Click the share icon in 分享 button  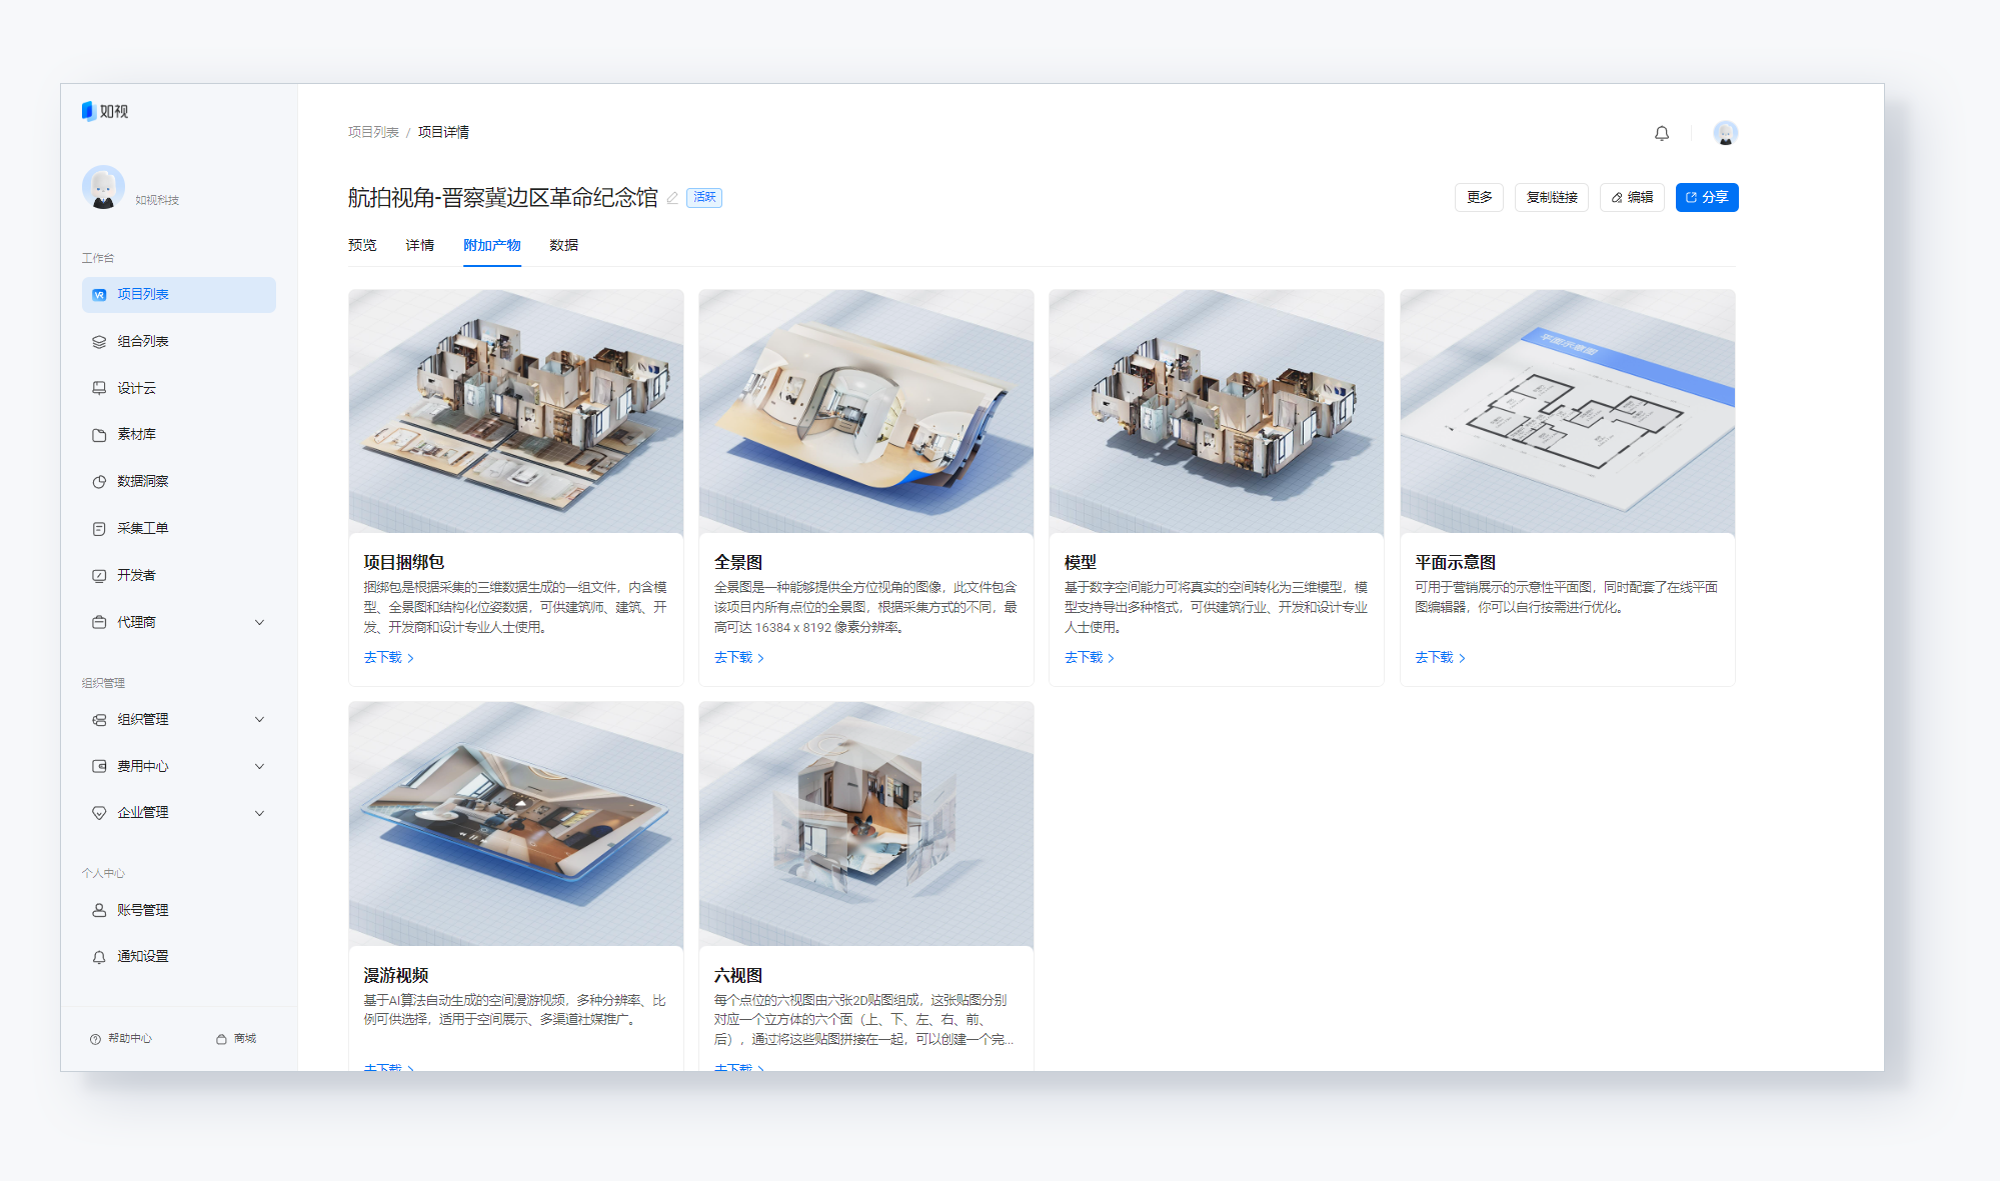pyautogui.click(x=1691, y=198)
